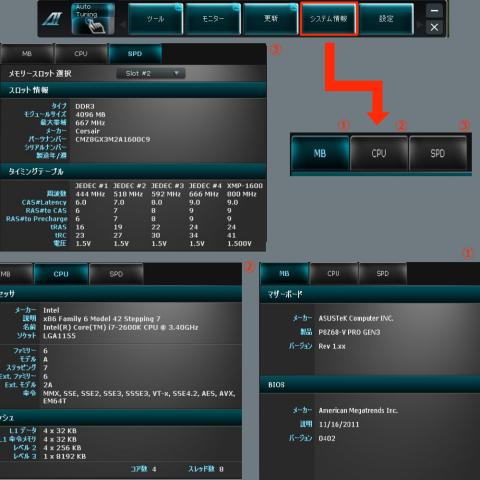Click the motherboard version Rev 1.xx

pos(332,346)
